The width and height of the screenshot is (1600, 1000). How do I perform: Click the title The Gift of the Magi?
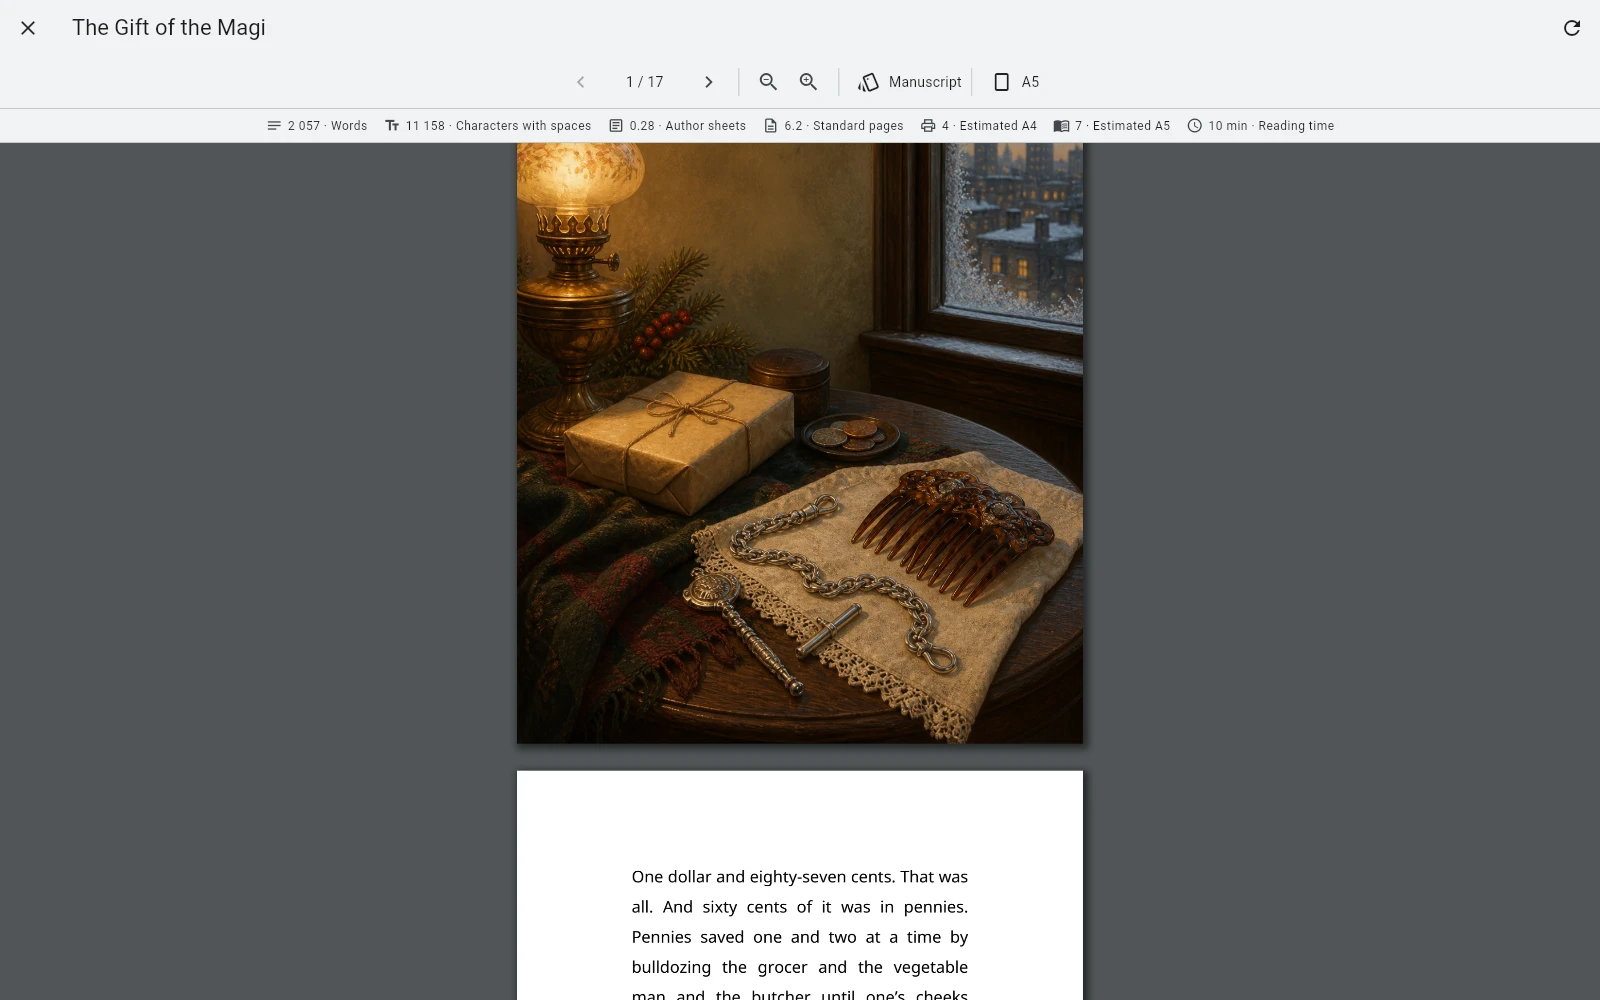pos(169,28)
